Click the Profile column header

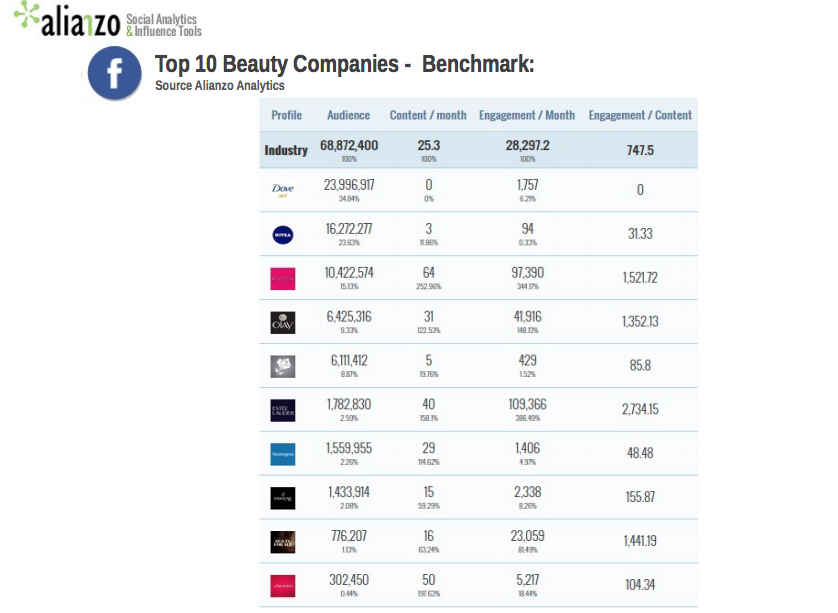286,115
